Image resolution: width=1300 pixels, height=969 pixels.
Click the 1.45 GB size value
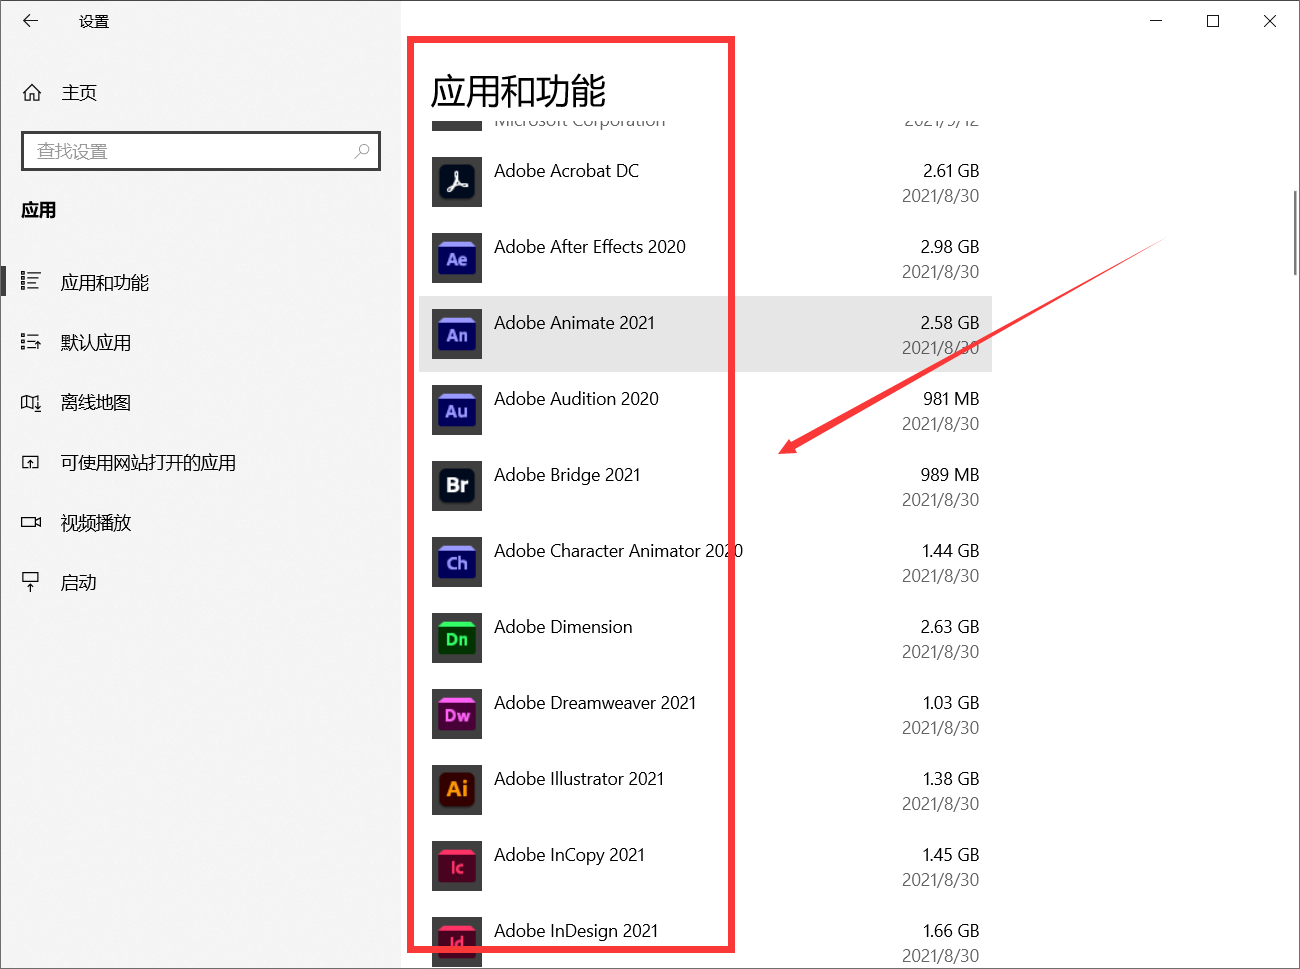tap(951, 855)
